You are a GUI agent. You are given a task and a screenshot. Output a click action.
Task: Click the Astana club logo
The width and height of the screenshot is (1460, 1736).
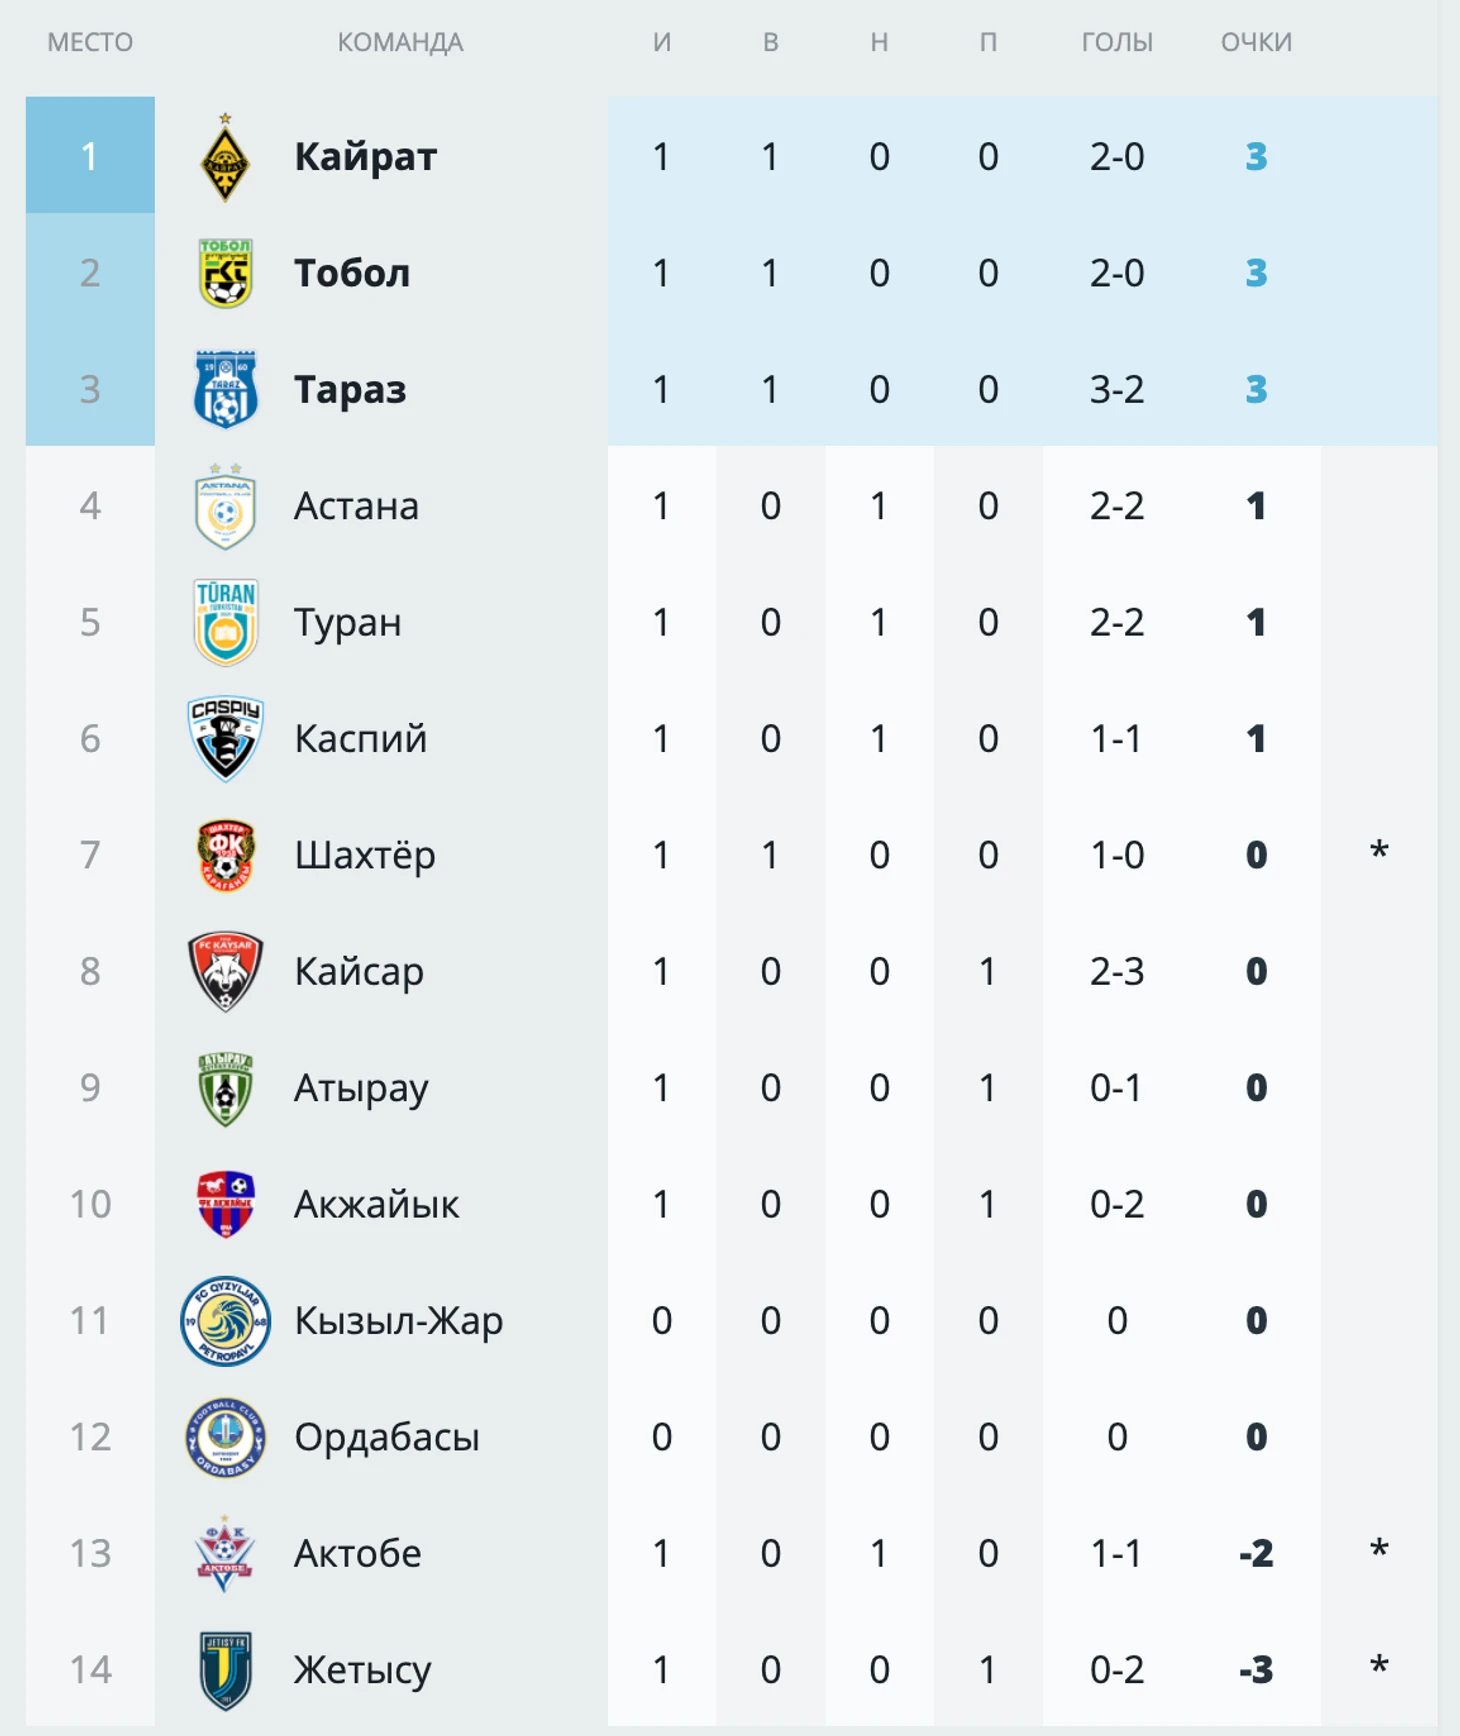click(x=225, y=506)
